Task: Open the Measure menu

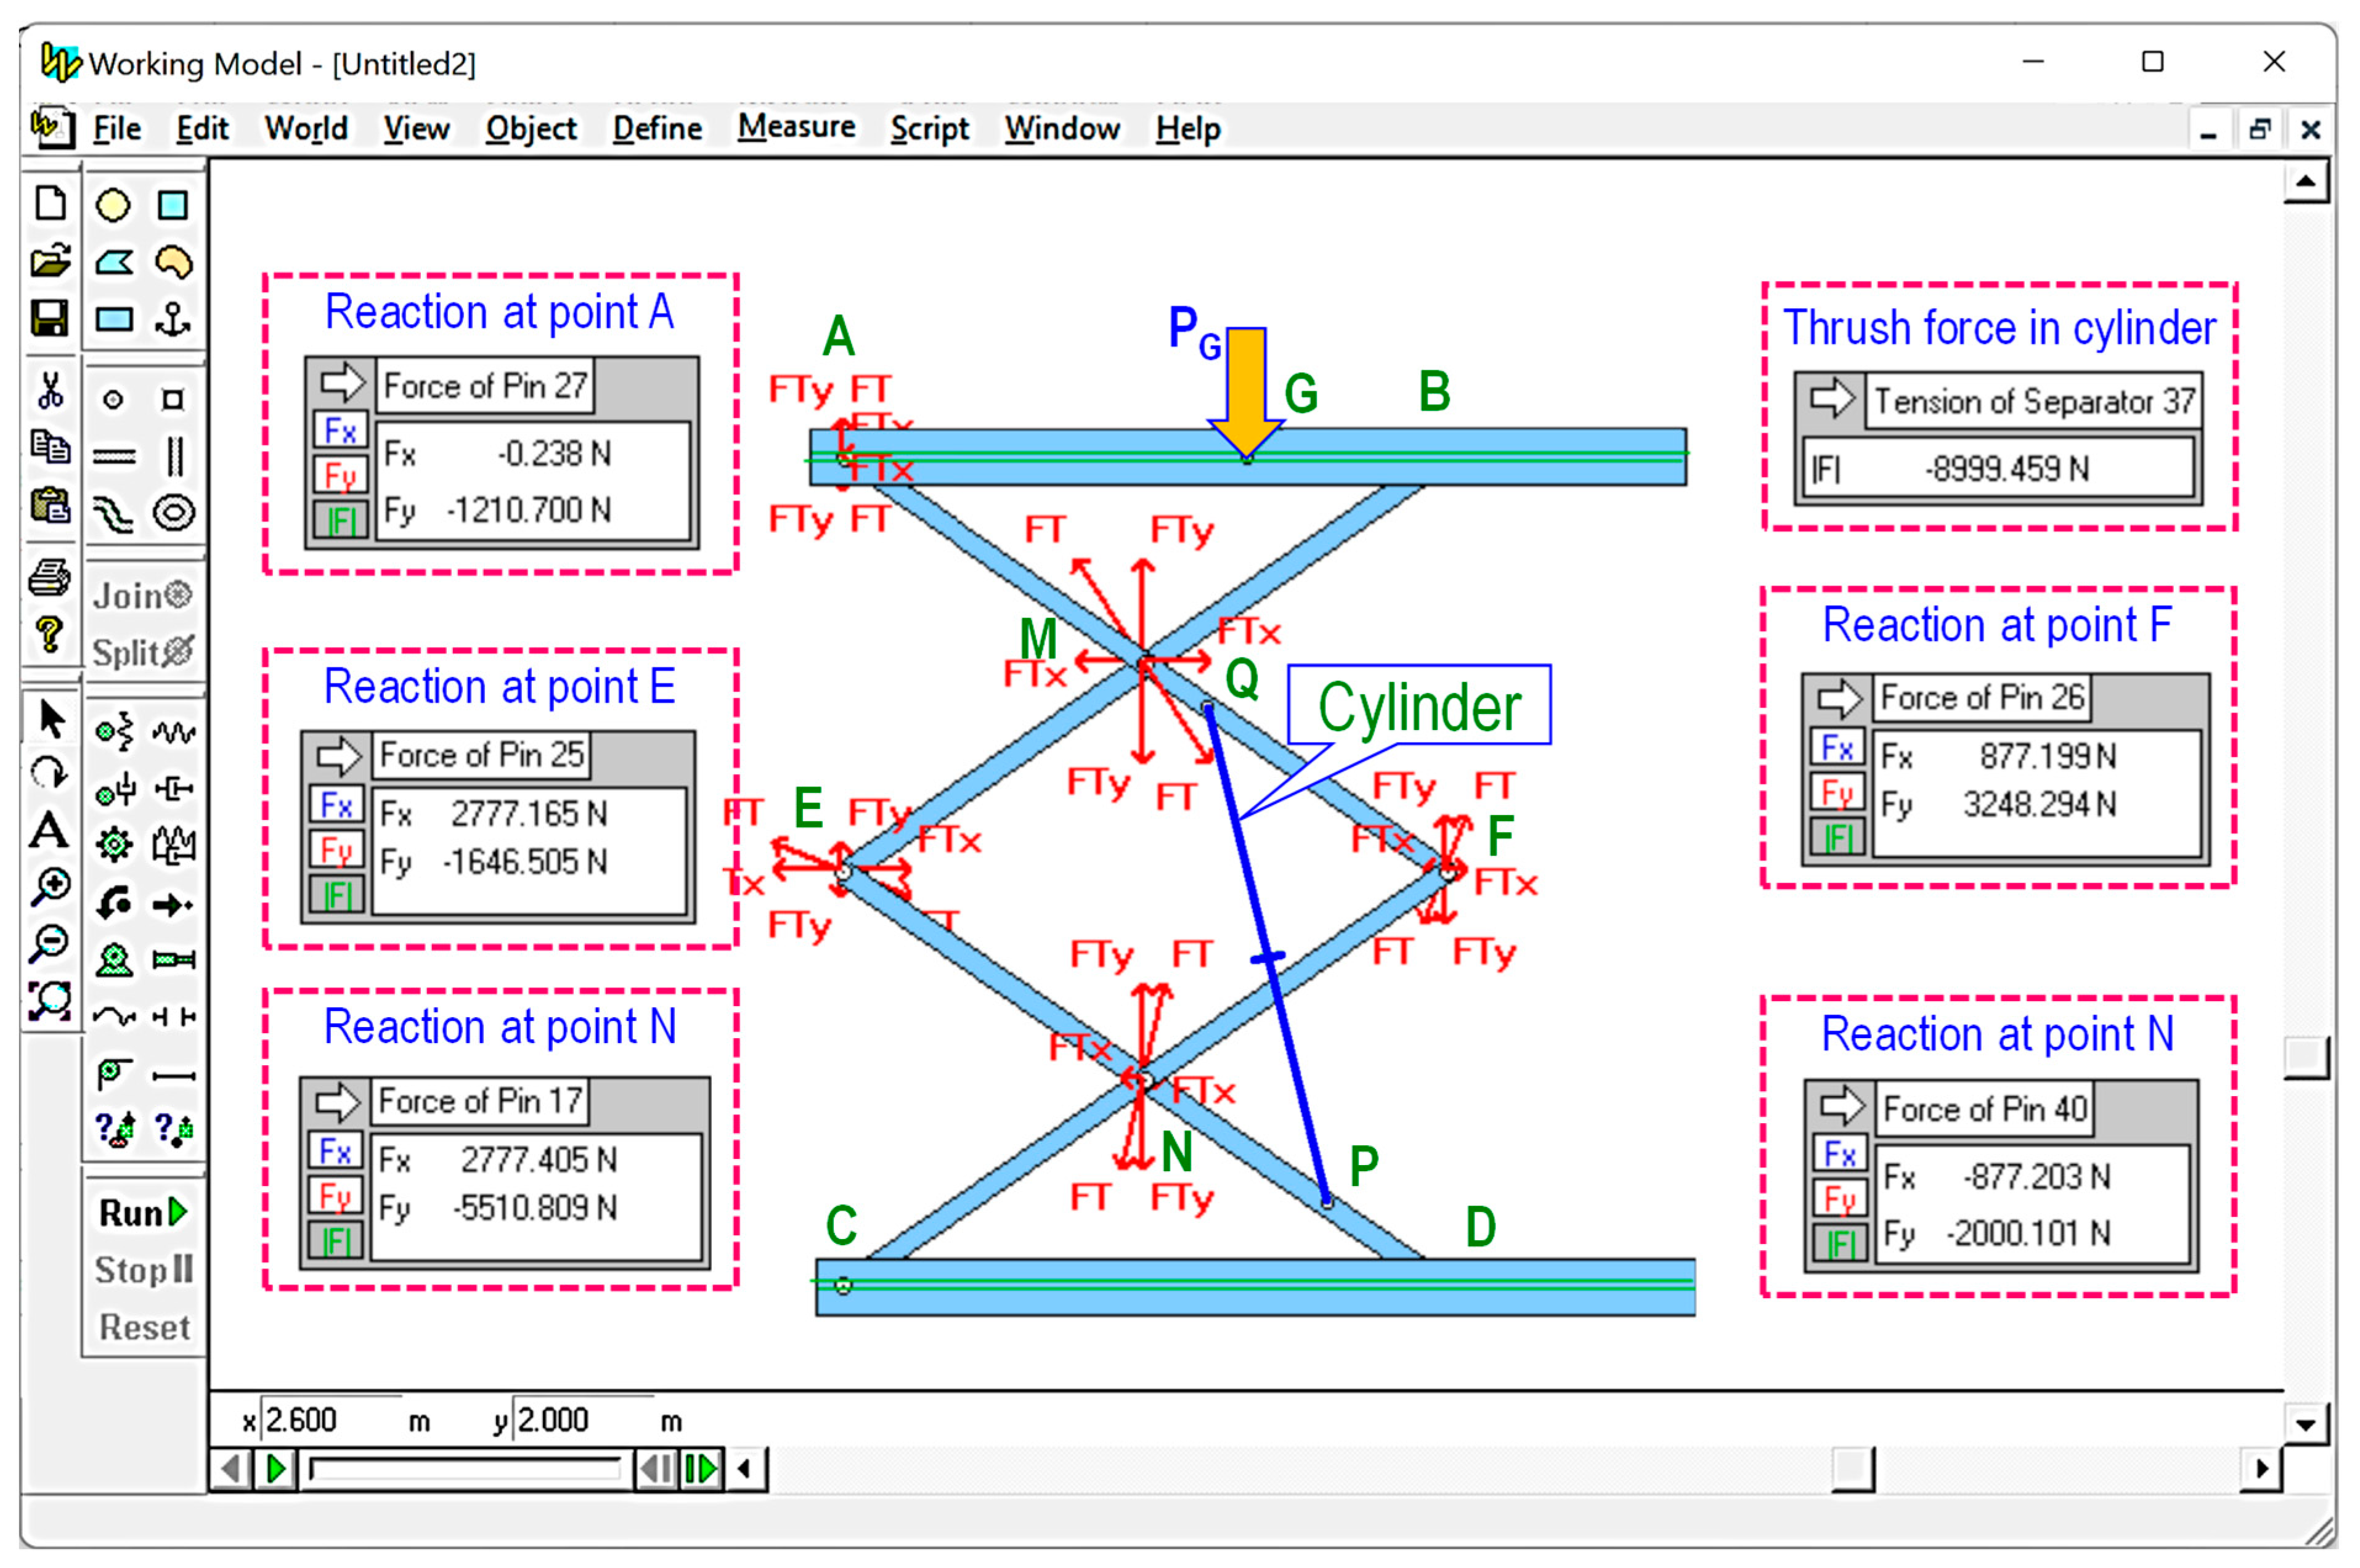Action: [x=796, y=128]
